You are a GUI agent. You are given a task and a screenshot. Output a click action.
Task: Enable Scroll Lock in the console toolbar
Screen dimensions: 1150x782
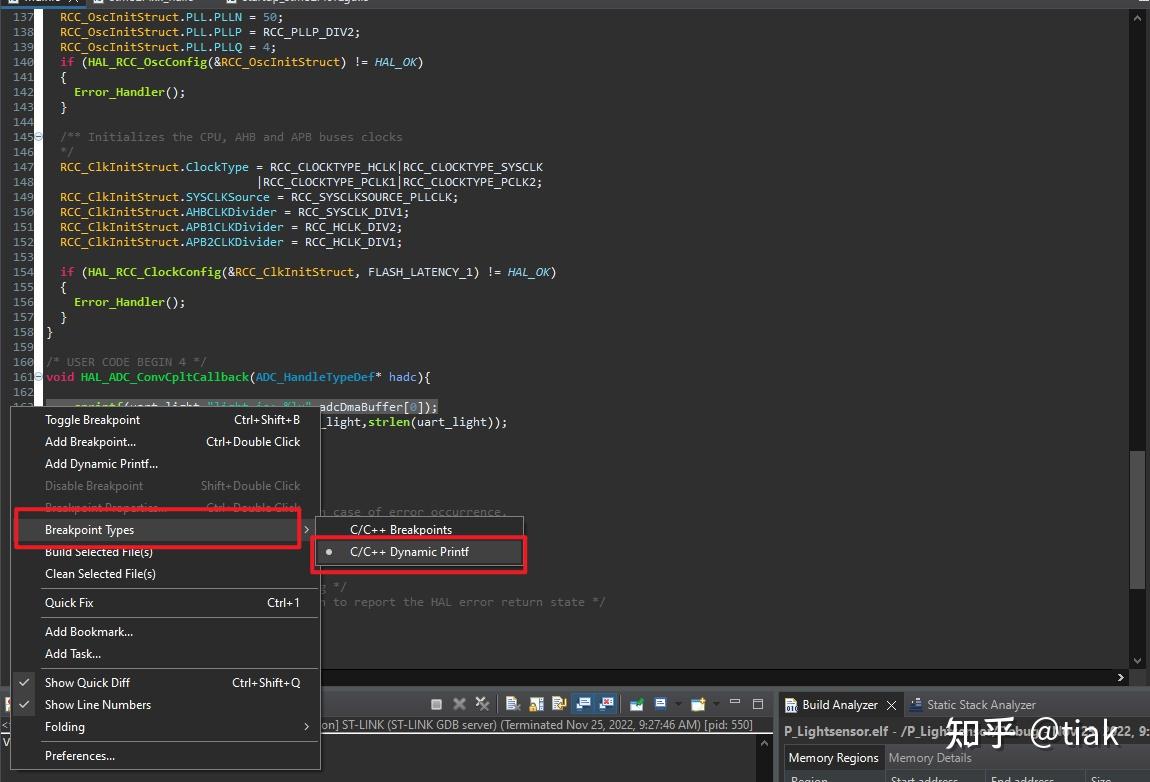[535, 703]
